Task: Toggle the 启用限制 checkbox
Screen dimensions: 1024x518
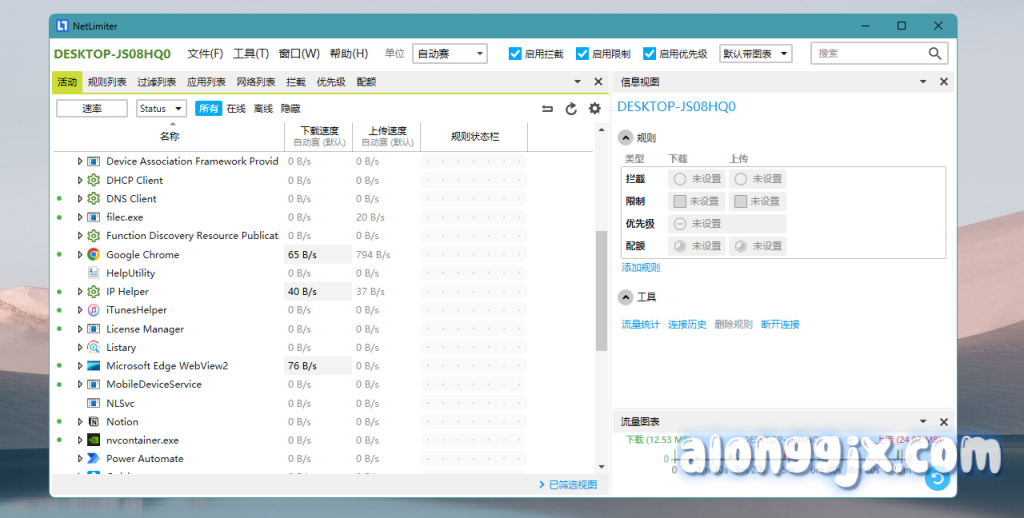Action: pos(582,54)
